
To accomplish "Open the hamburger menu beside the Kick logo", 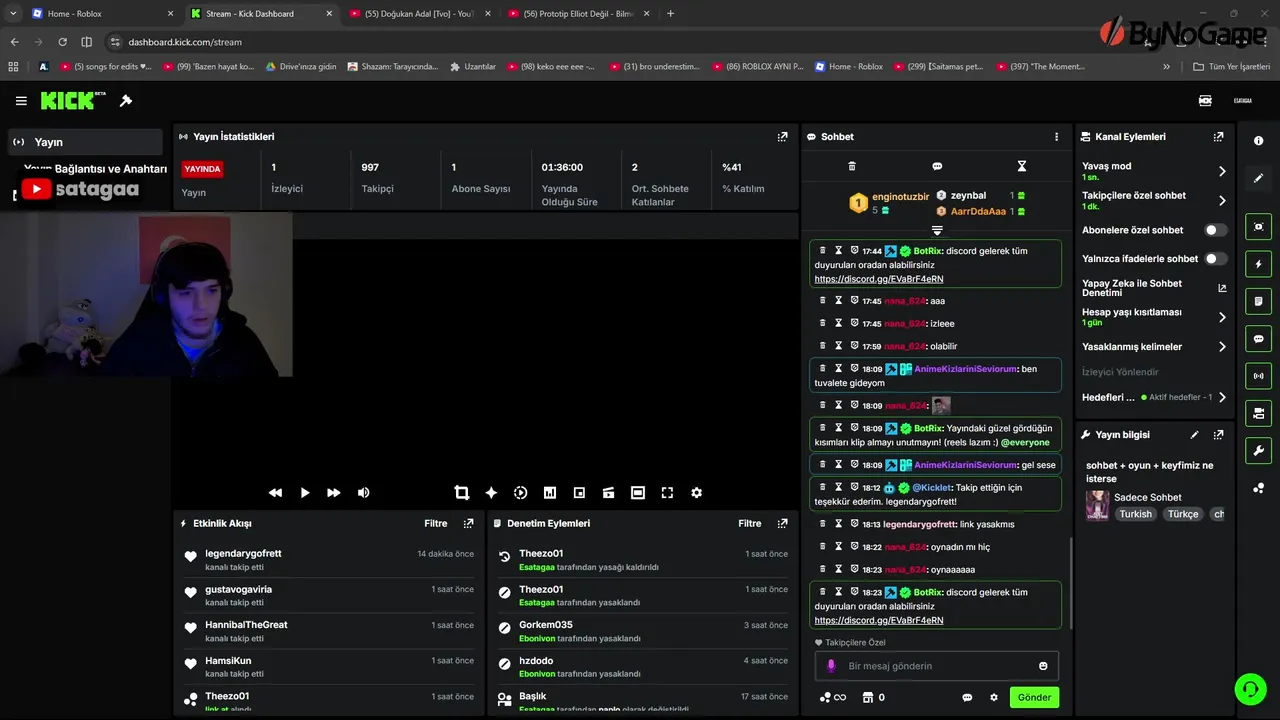I will 21,101.
